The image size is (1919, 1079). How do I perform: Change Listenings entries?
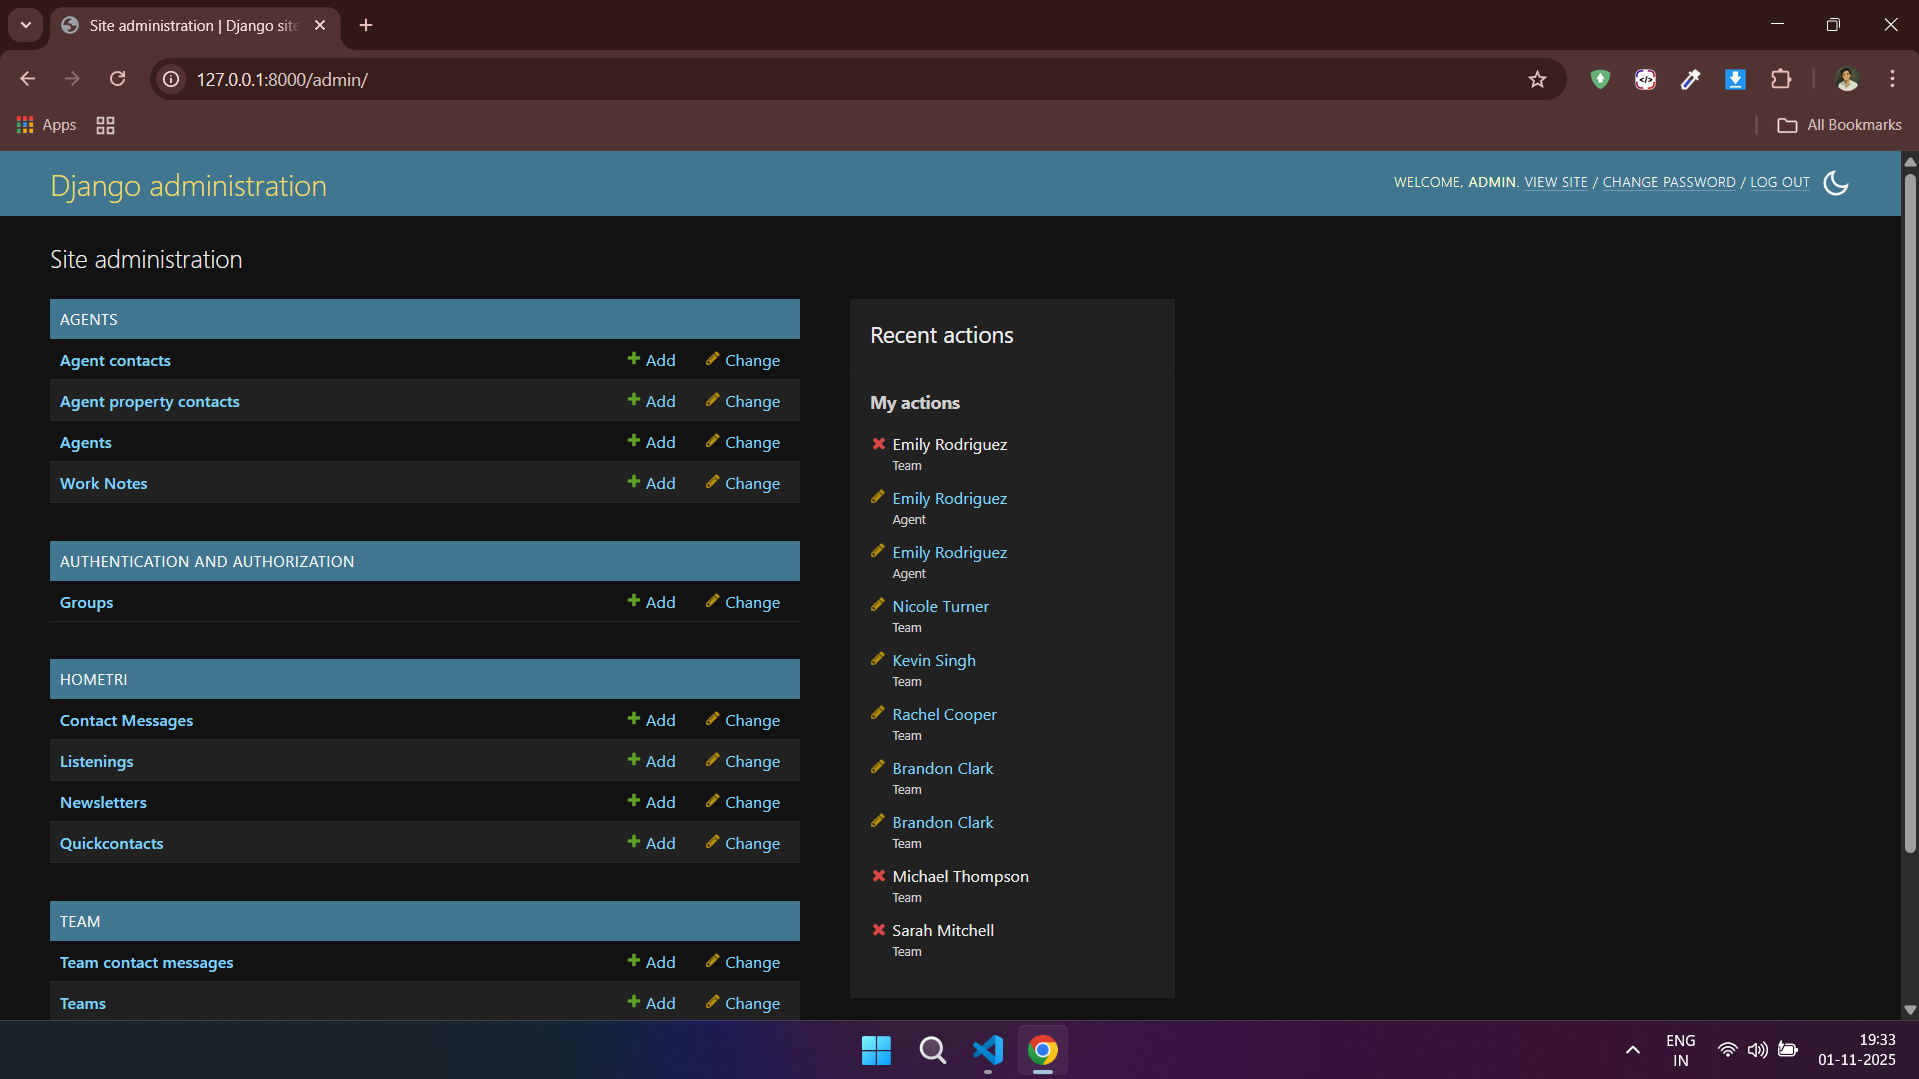[742, 761]
